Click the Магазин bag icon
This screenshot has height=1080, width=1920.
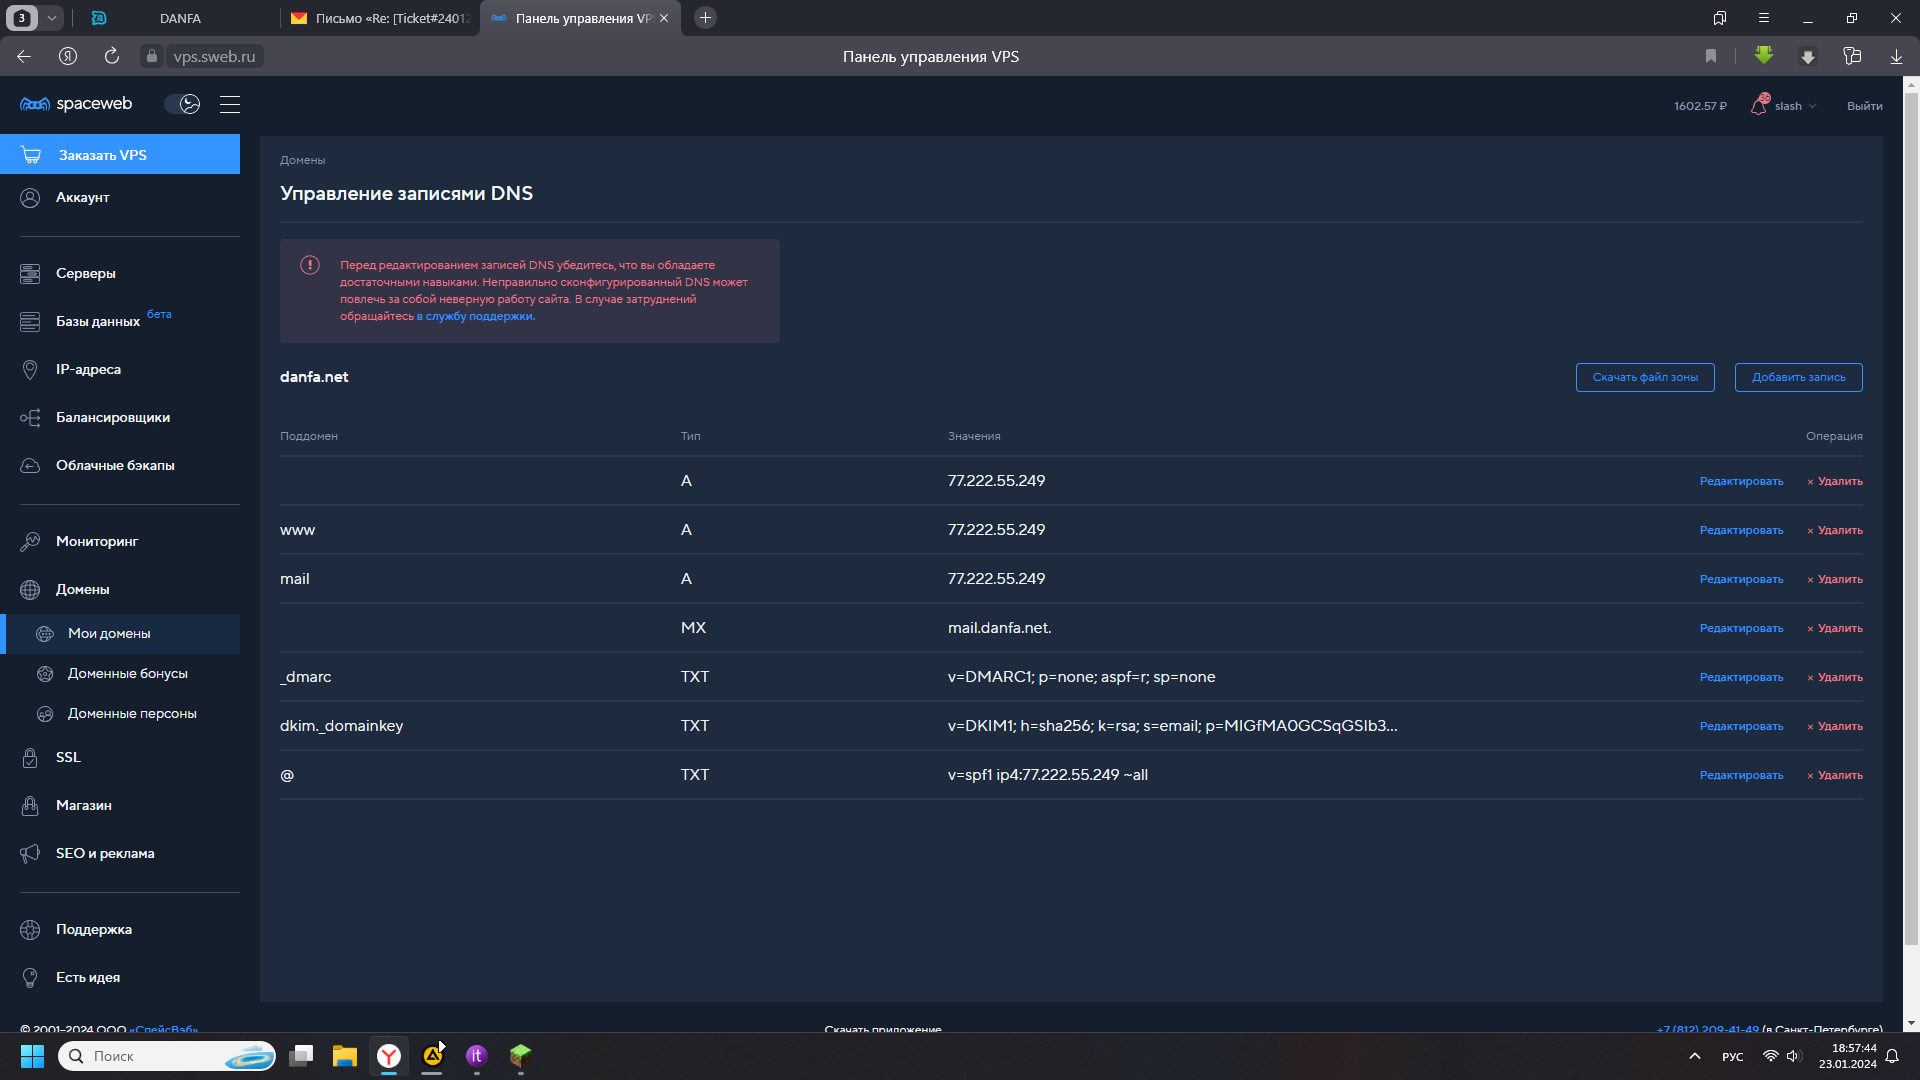pyautogui.click(x=30, y=806)
